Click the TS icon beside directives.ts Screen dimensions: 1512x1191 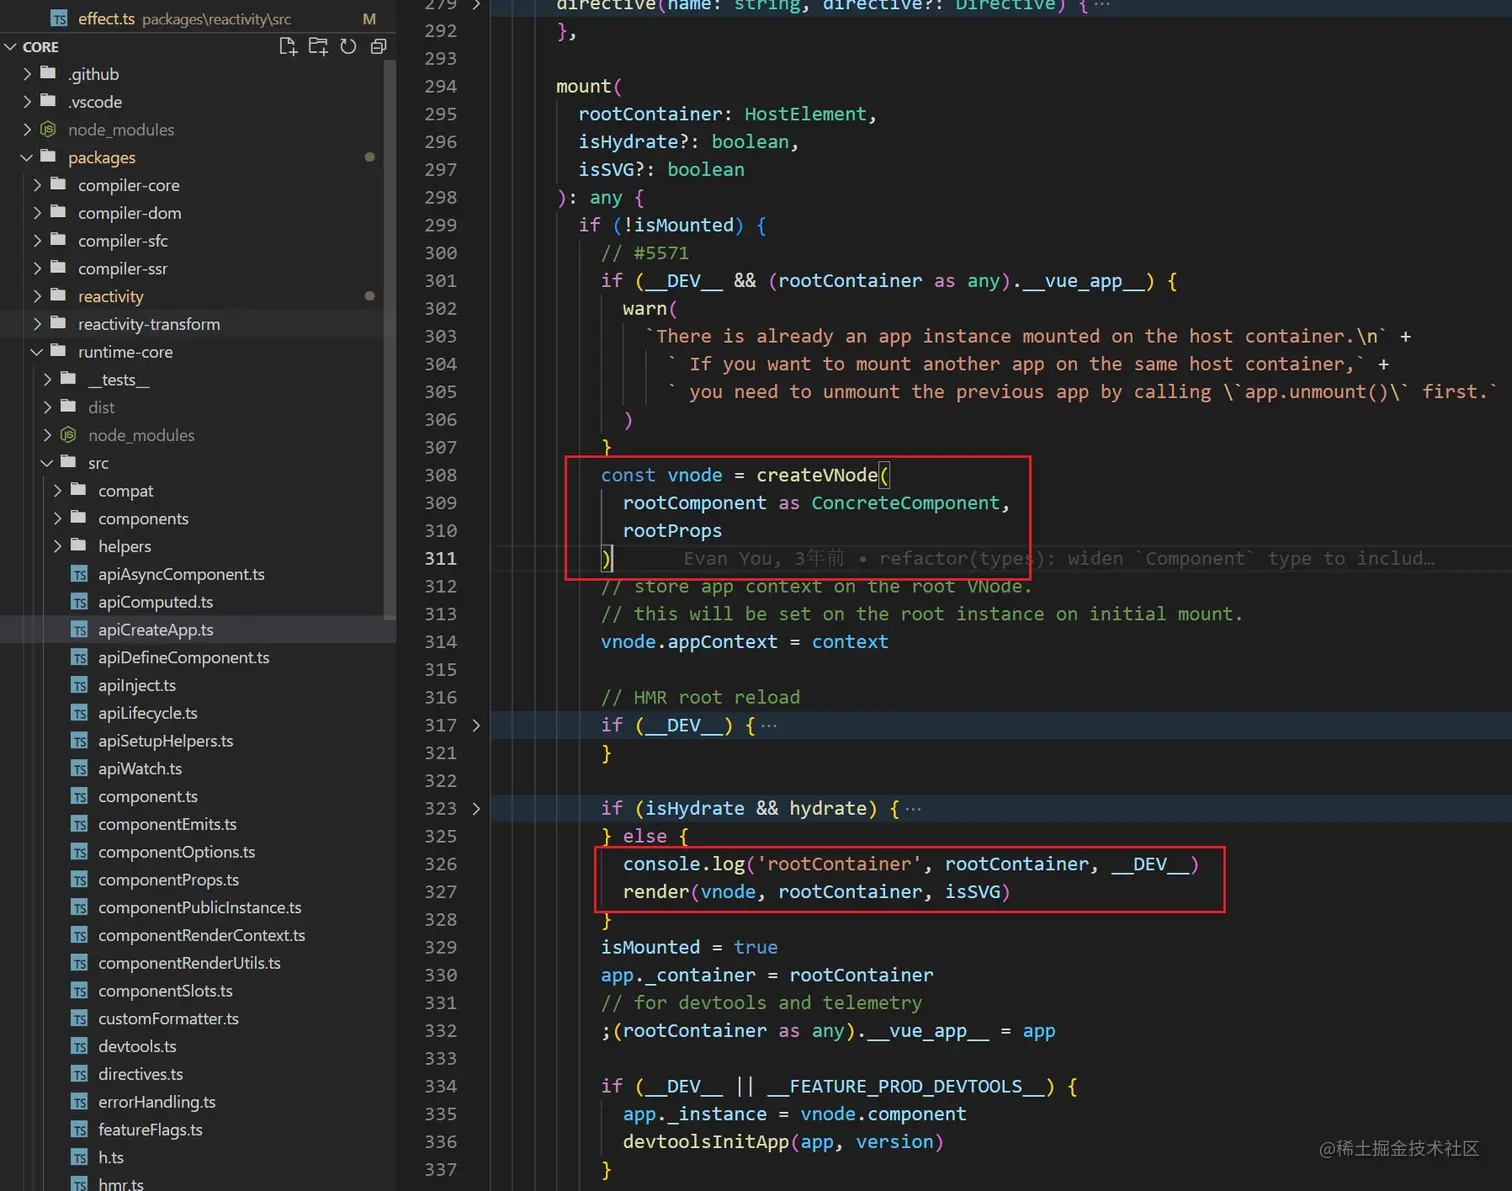pos(79,1075)
